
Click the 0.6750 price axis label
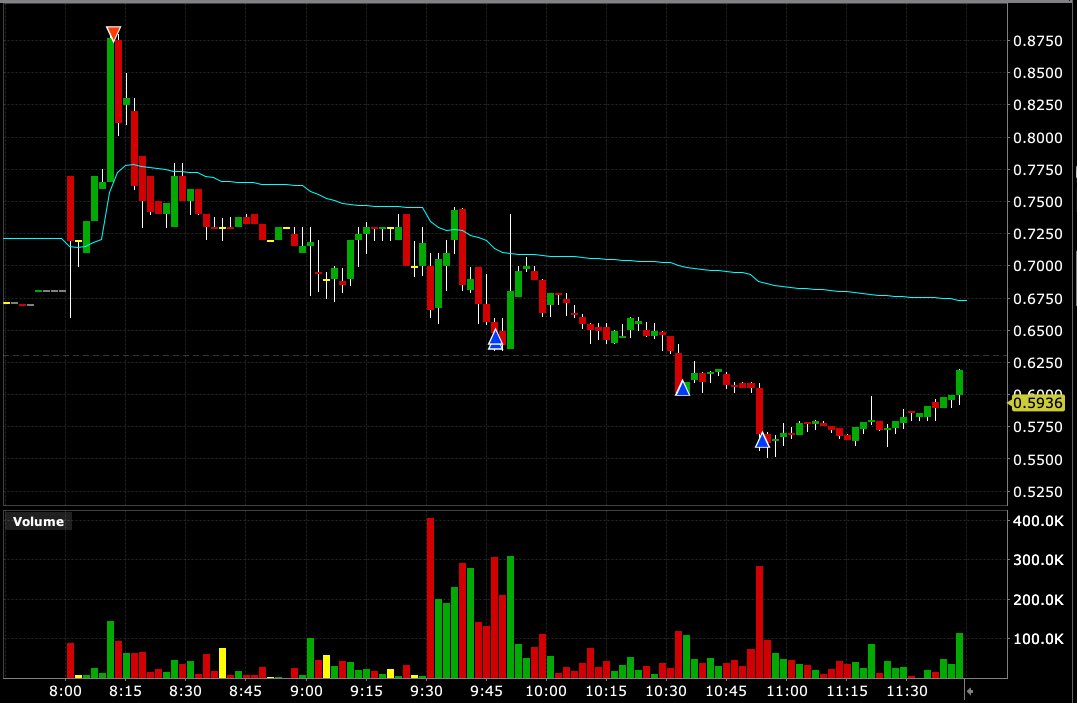coord(1038,298)
